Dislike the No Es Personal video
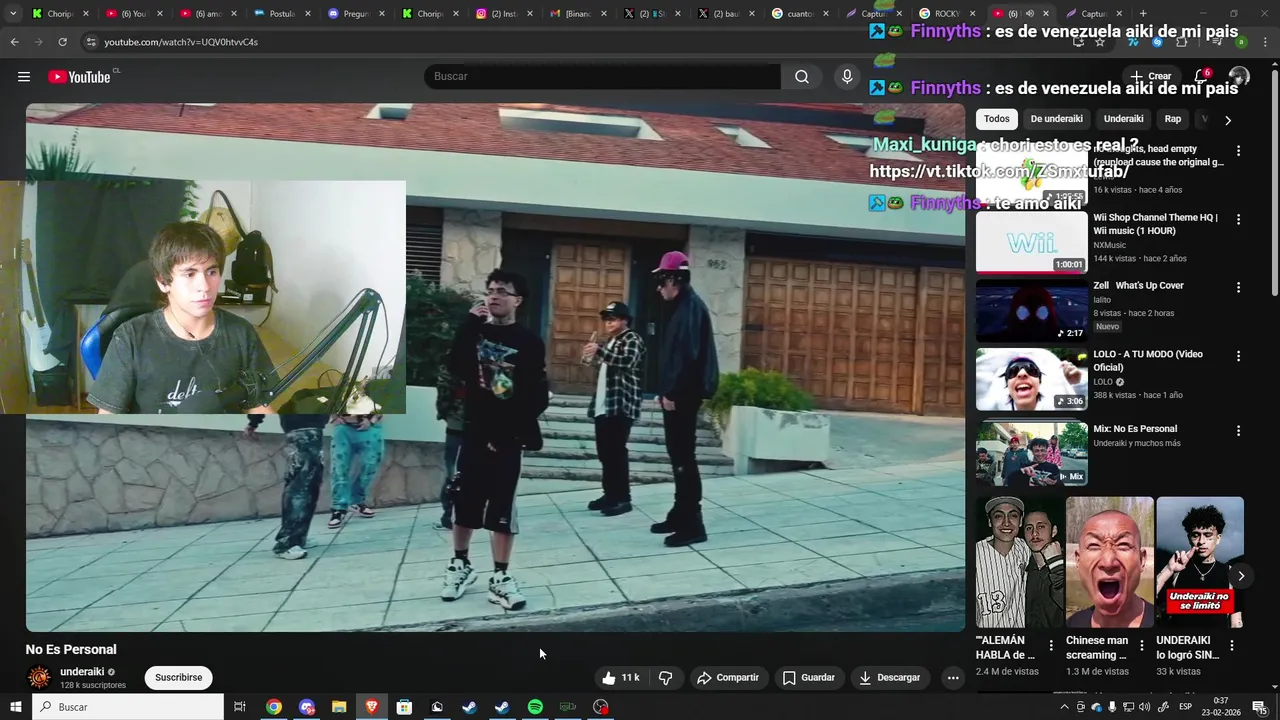Screen dimensions: 1280x720 click(x=665, y=678)
